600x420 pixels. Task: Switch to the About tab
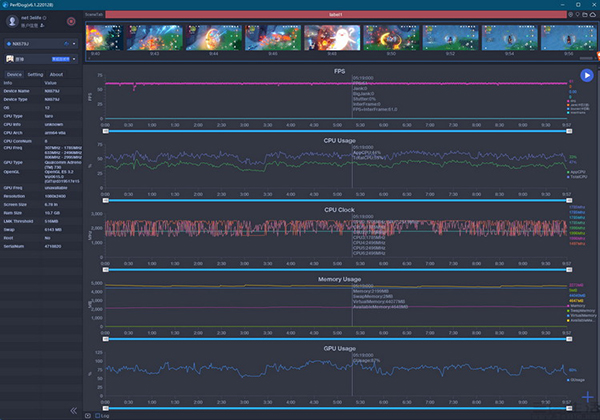coord(56,74)
